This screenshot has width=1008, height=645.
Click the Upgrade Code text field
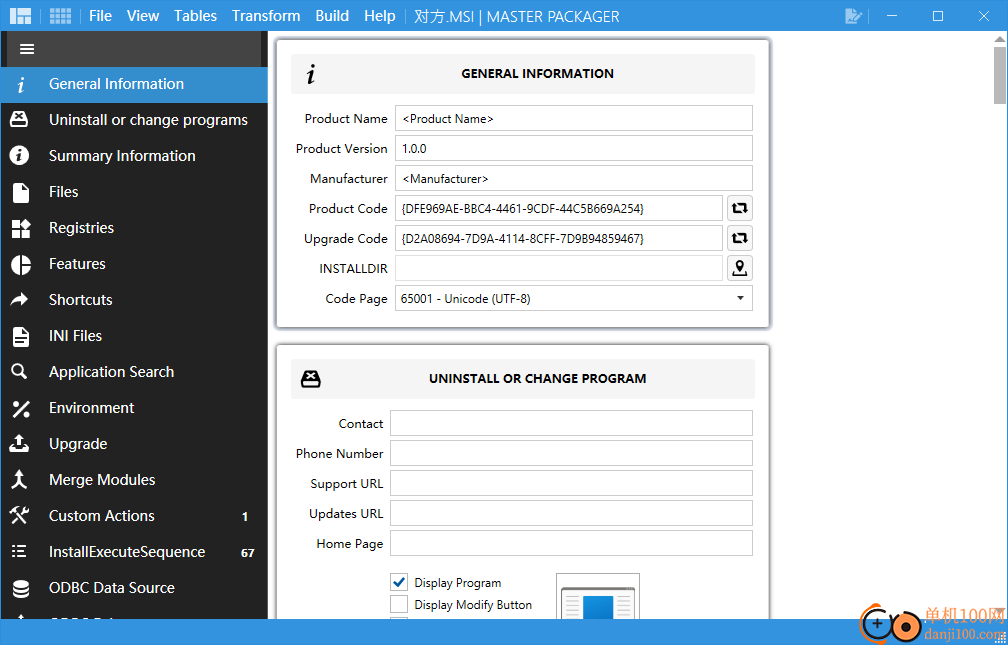click(x=559, y=239)
